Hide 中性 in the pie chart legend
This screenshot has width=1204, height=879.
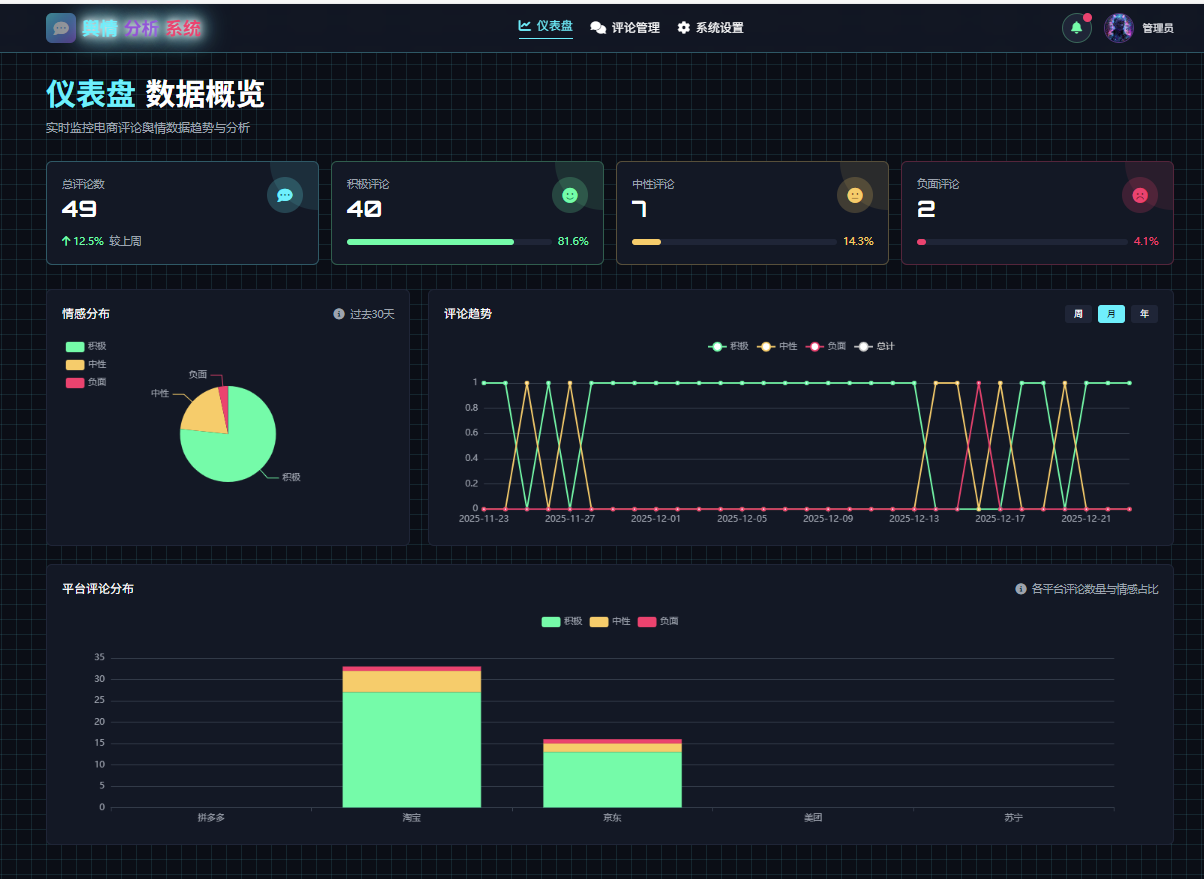click(x=86, y=364)
